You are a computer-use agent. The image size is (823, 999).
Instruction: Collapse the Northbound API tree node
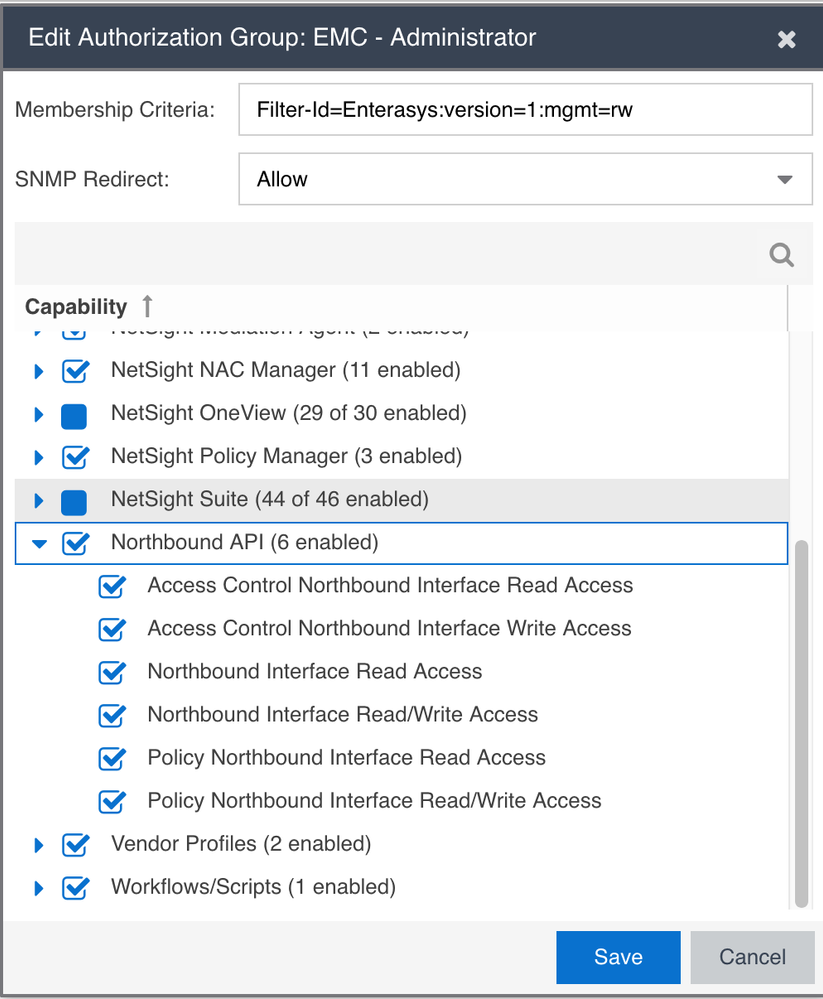tap(40, 544)
